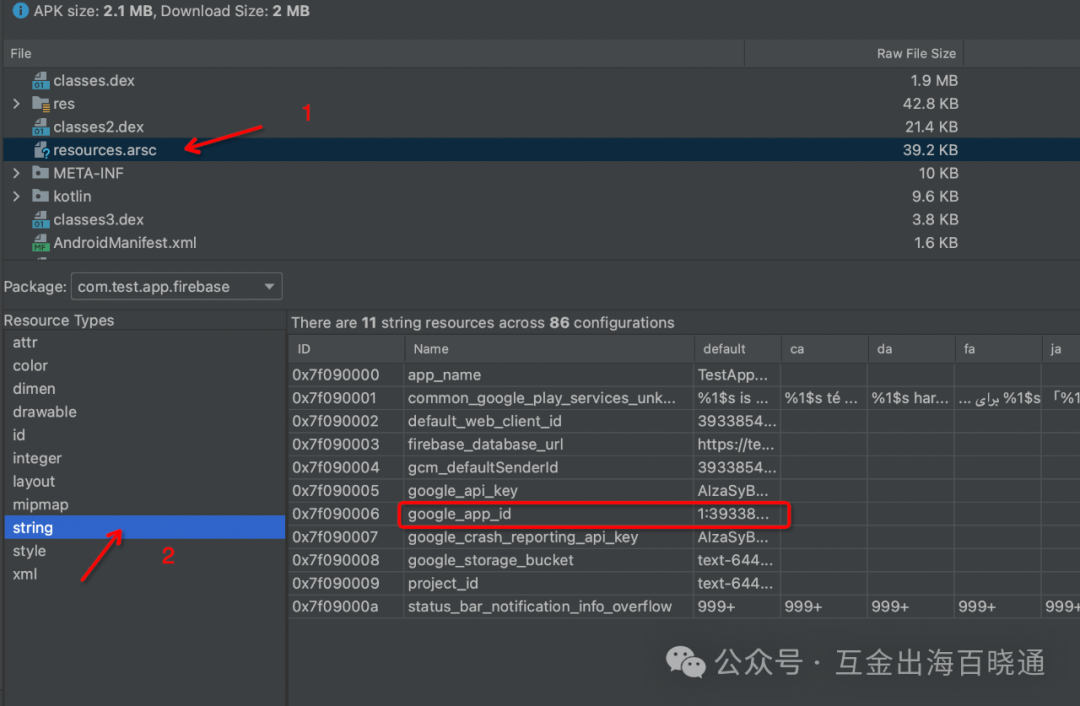Select the mipmap resource type
The width and height of the screenshot is (1080, 706).
coord(39,504)
